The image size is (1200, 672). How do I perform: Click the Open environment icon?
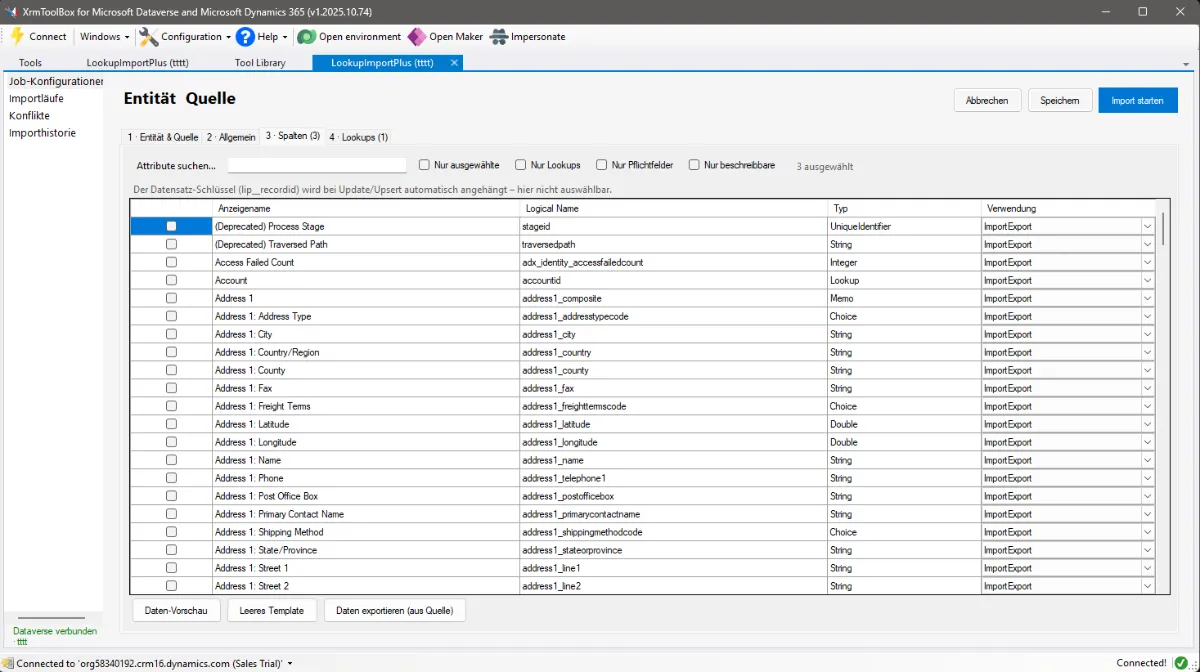[x=306, y=37]
